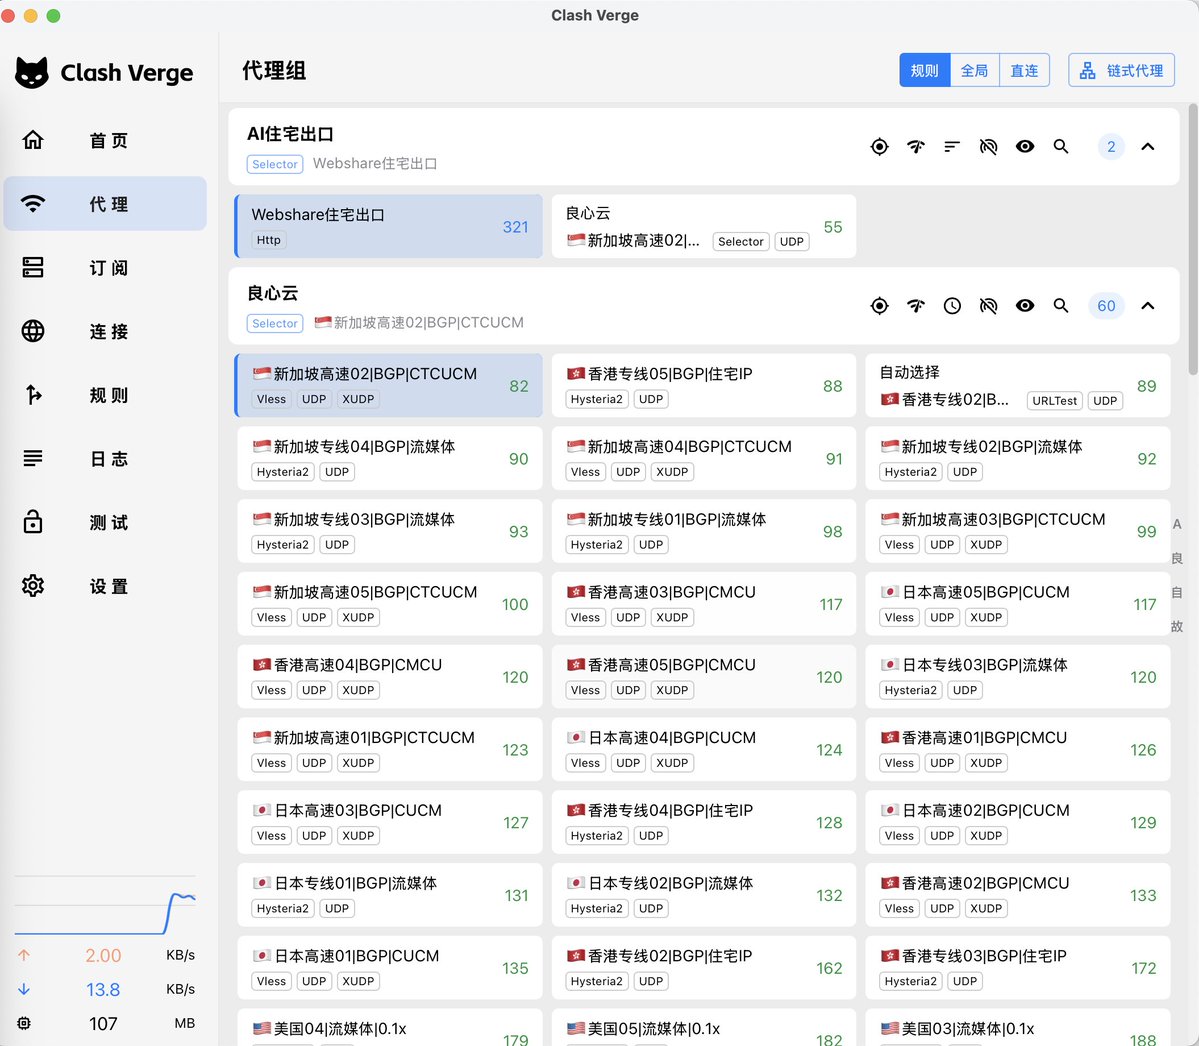Switch to 规则 rule mode

point(924,70)
